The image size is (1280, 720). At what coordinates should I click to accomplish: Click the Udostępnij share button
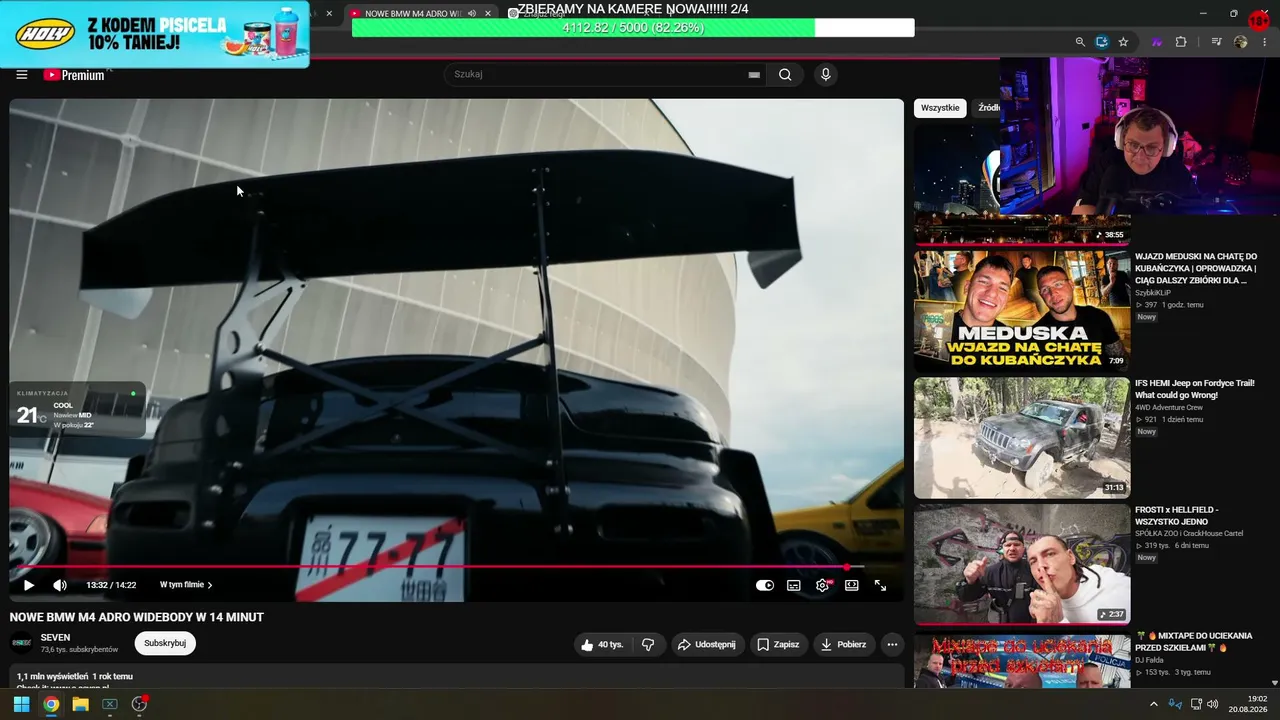pyautogui.click(x=706, y=645)
